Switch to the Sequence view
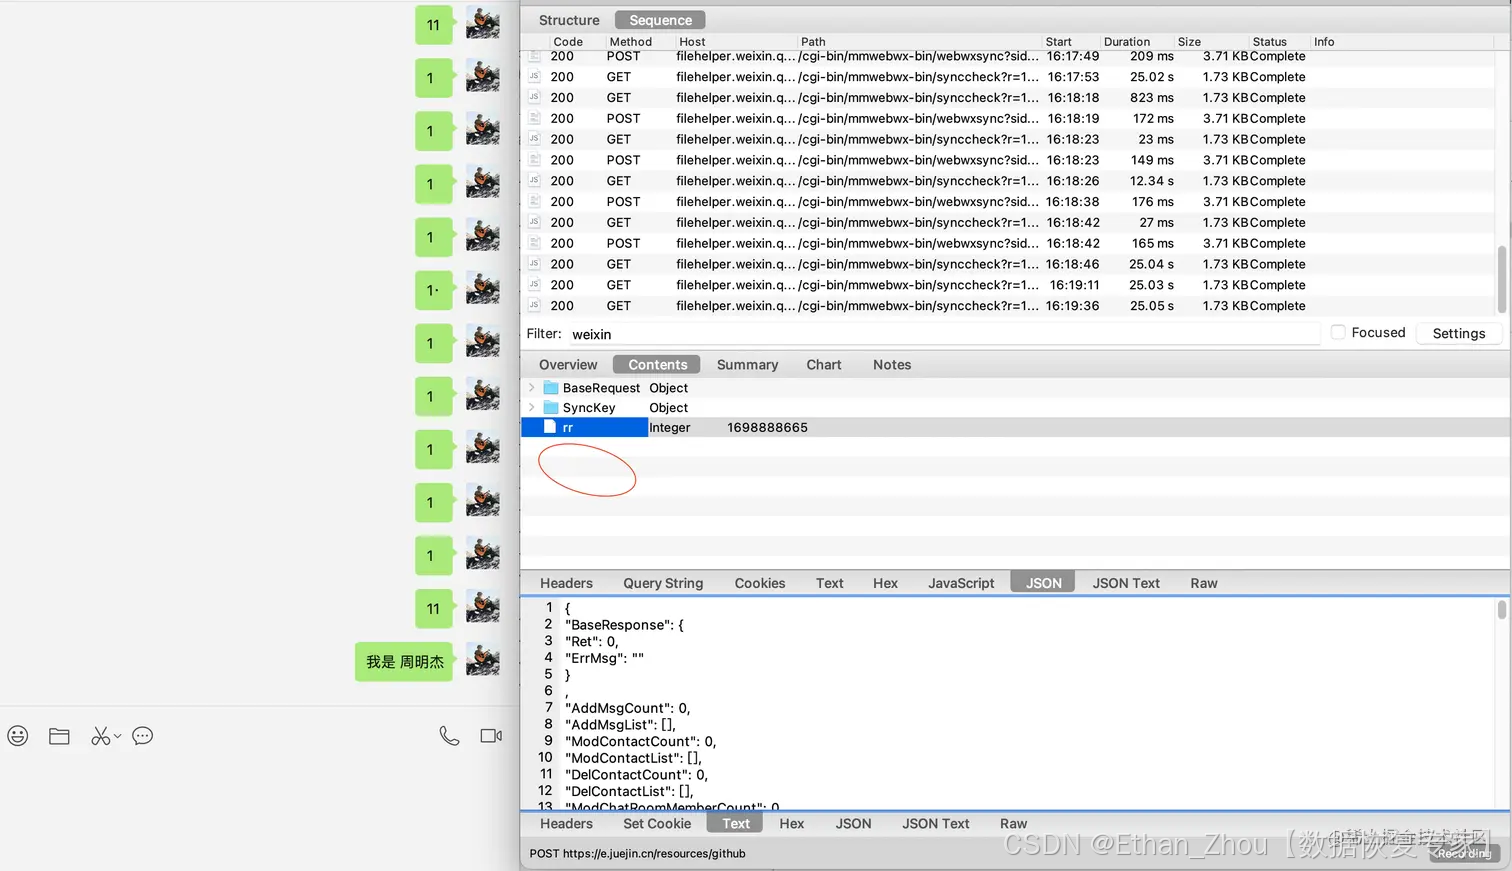The height and width of the screenshot is (871, 1512). coord(660,20)
